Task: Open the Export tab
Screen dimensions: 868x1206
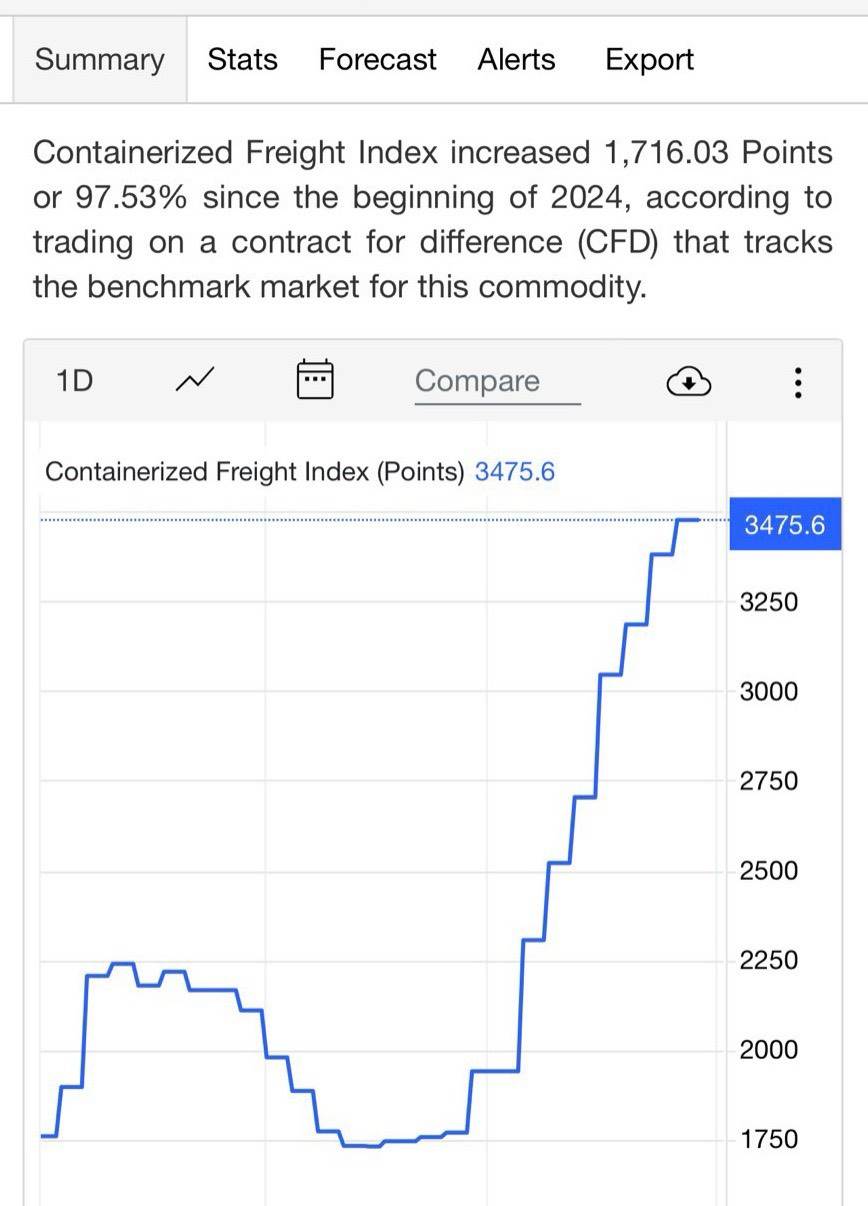Action: coord(649,60)
